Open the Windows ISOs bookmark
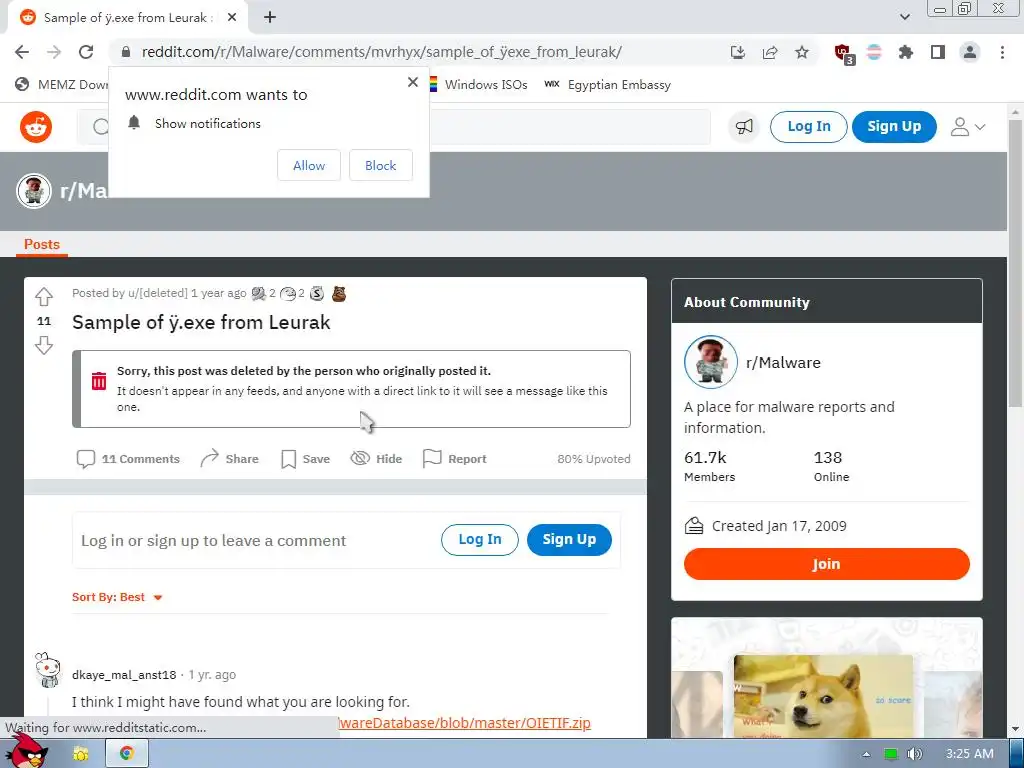 478,85
